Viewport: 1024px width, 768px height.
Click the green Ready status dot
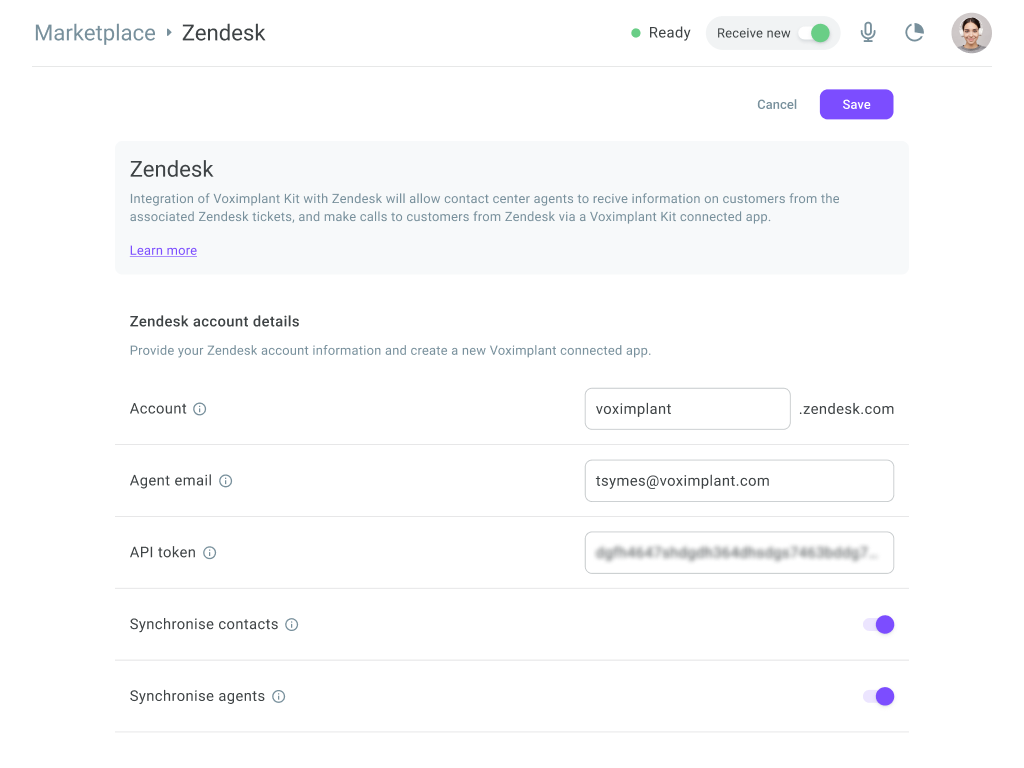[x=636, y=33]
